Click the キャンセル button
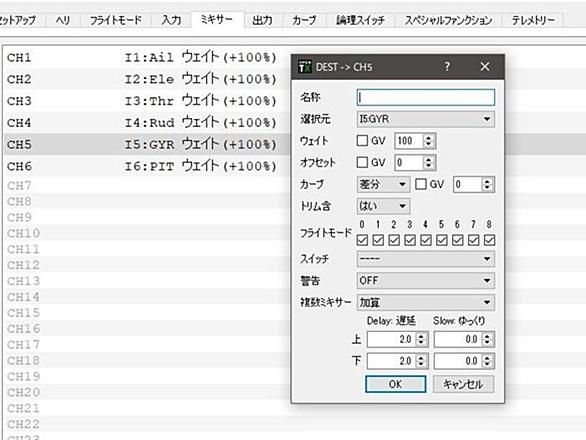This screenshot has width=586, height=440. tap(463, 384)
